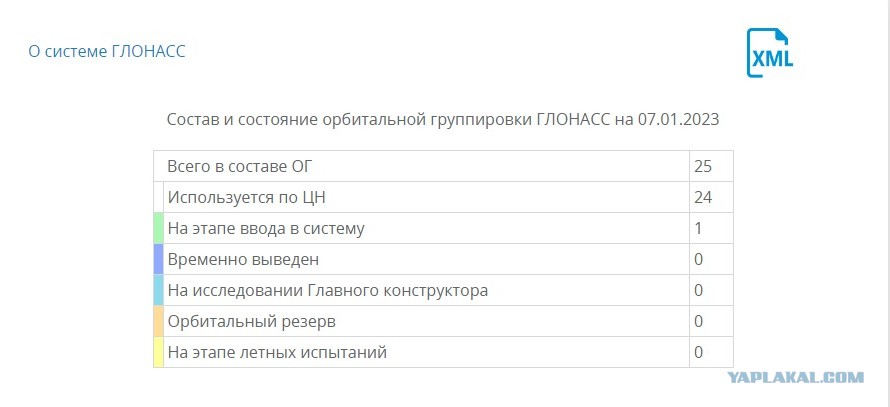The image size is (890, 407).
Task: Click the value 24 in 'Используется по ЦН' row
Action: (703, 198)
